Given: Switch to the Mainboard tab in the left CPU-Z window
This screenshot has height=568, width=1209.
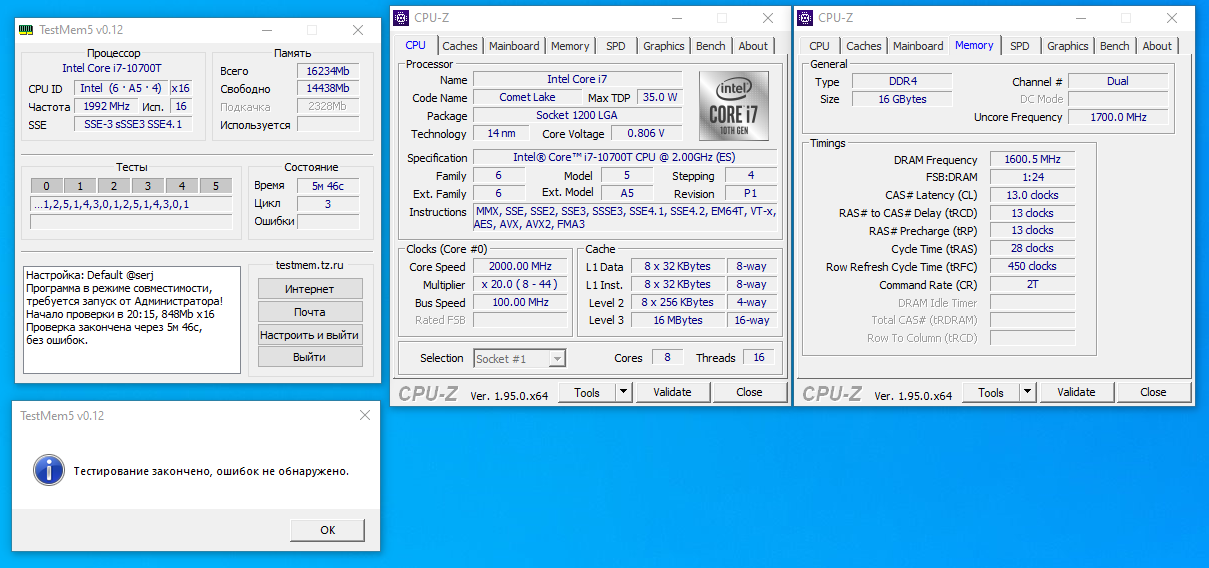Looking at the screenshot, I should (514, 46).
